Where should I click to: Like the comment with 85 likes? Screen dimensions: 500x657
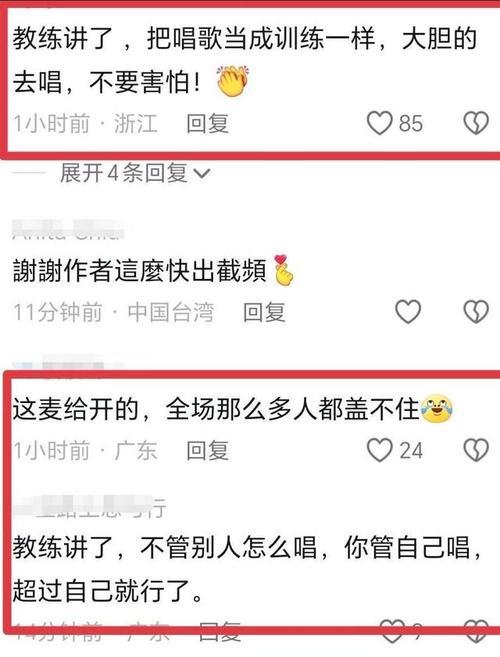pyautogui.click(x=380, y=123)
